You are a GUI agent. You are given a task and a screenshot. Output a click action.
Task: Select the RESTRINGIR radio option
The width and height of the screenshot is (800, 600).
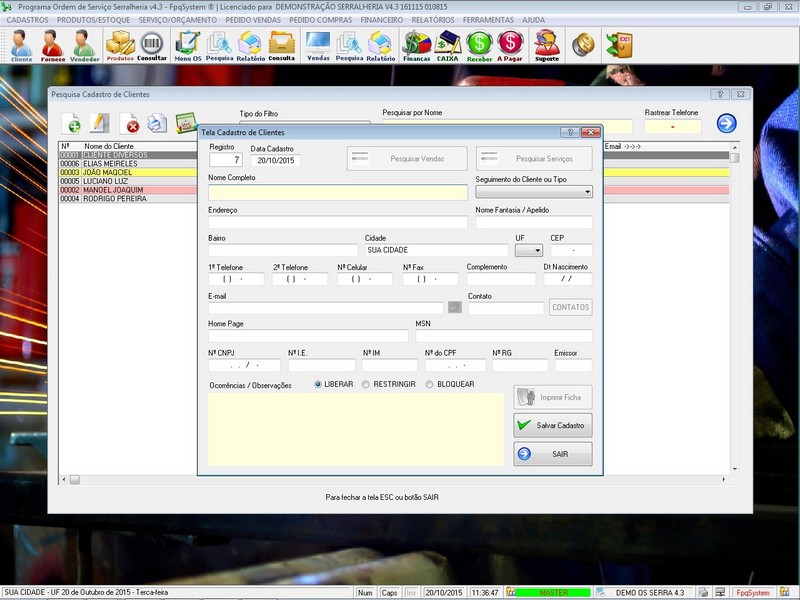pos(366,384)
